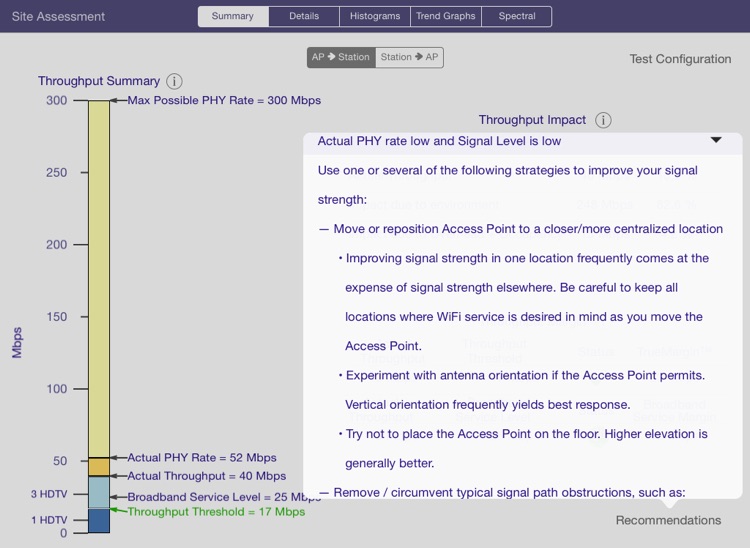Click 'Actual PHY Rate = 52 Mbps' label
This screenshot has width=750, height=548.
pos(202,458)
